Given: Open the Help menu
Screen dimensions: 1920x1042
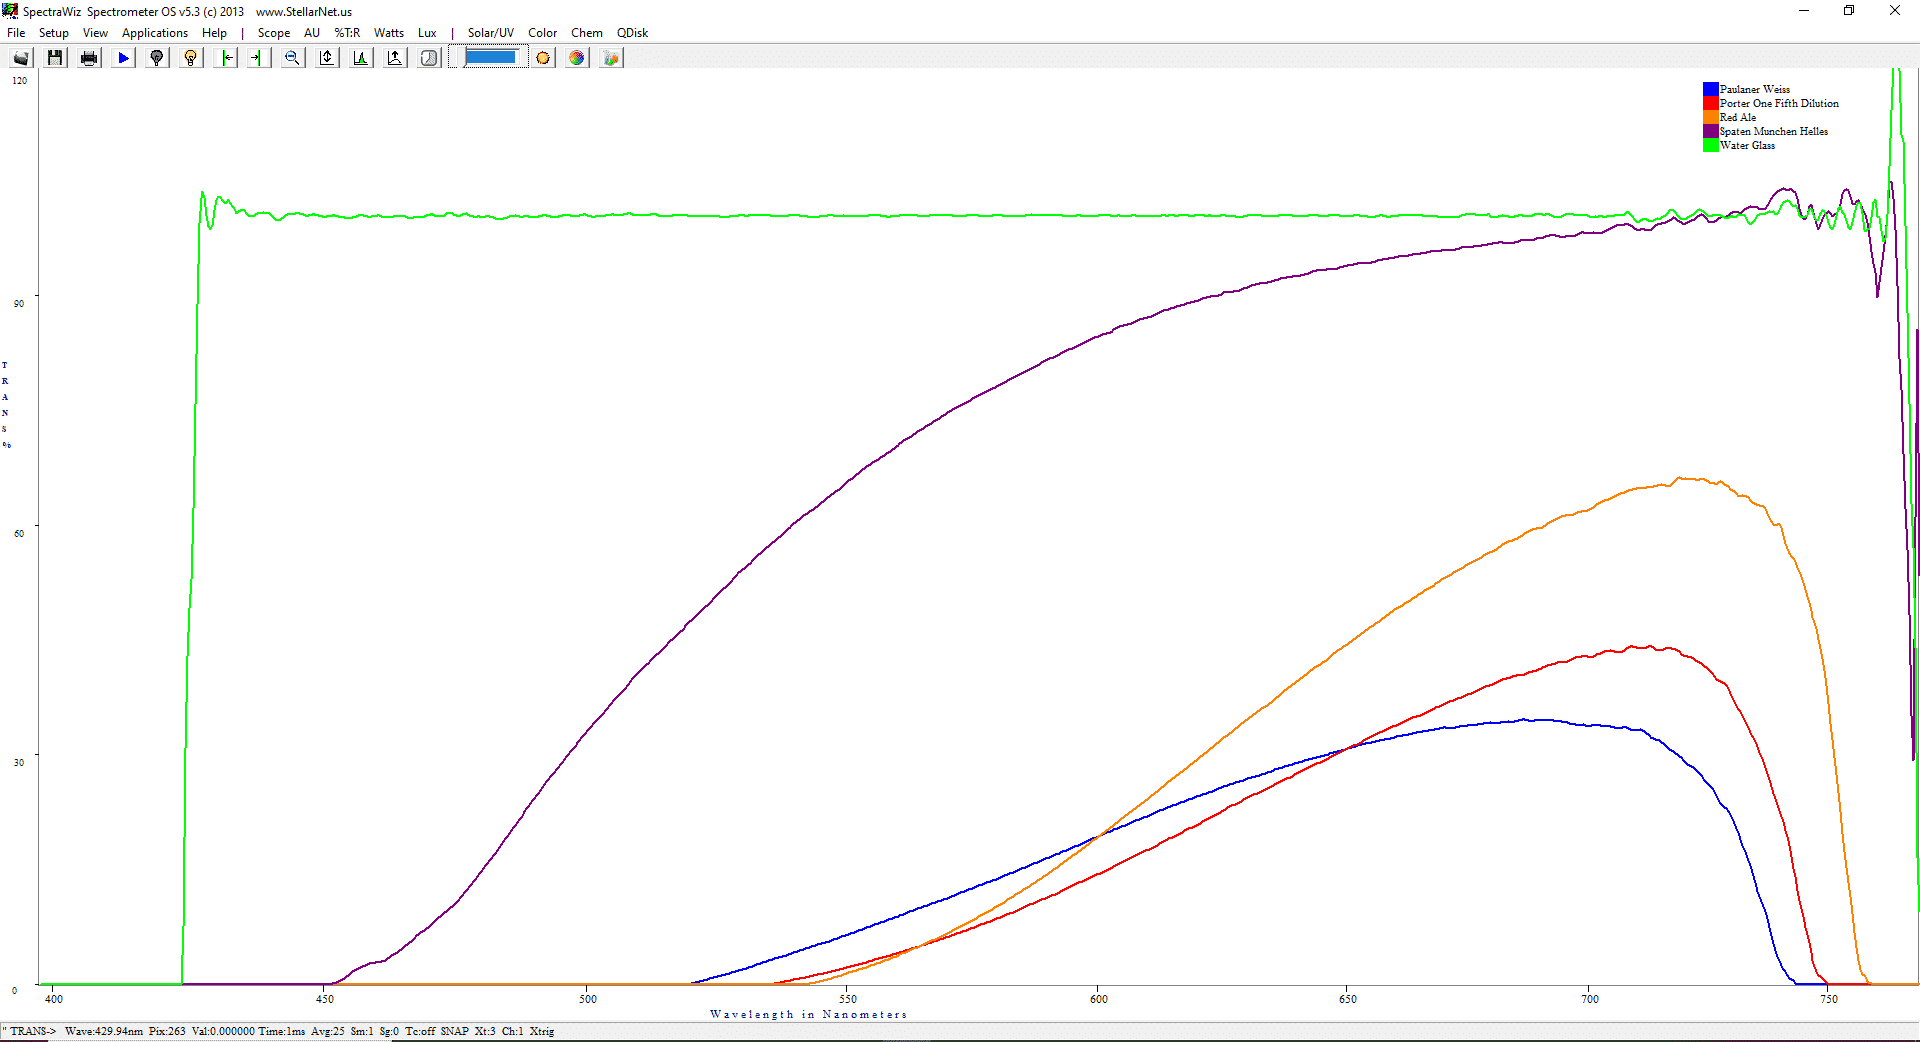Looking at the screenshot, I should [x=214, y=33].
